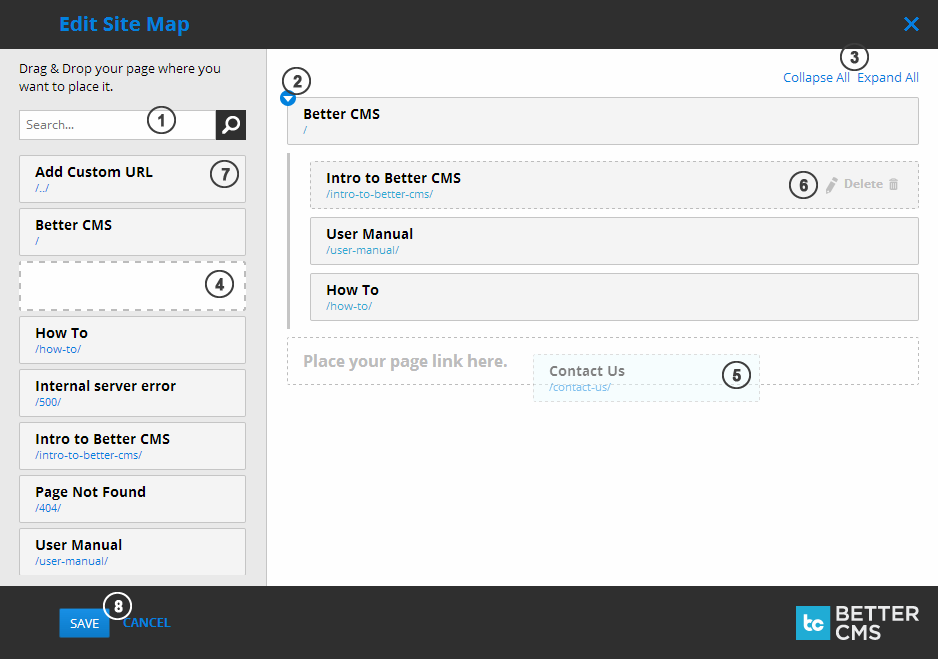938x659 pixels.
Task: Click the Edit Site Map title
Action: point(124,24)
